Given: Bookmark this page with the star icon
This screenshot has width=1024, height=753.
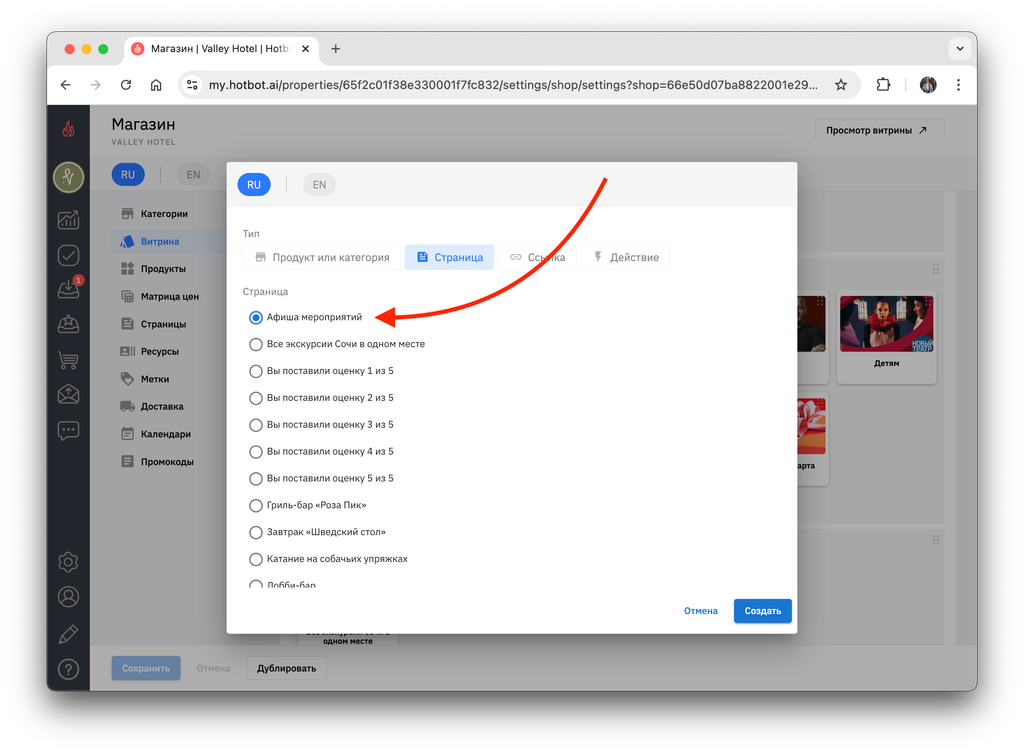Looking at the screenshot, I should (840, 85).
